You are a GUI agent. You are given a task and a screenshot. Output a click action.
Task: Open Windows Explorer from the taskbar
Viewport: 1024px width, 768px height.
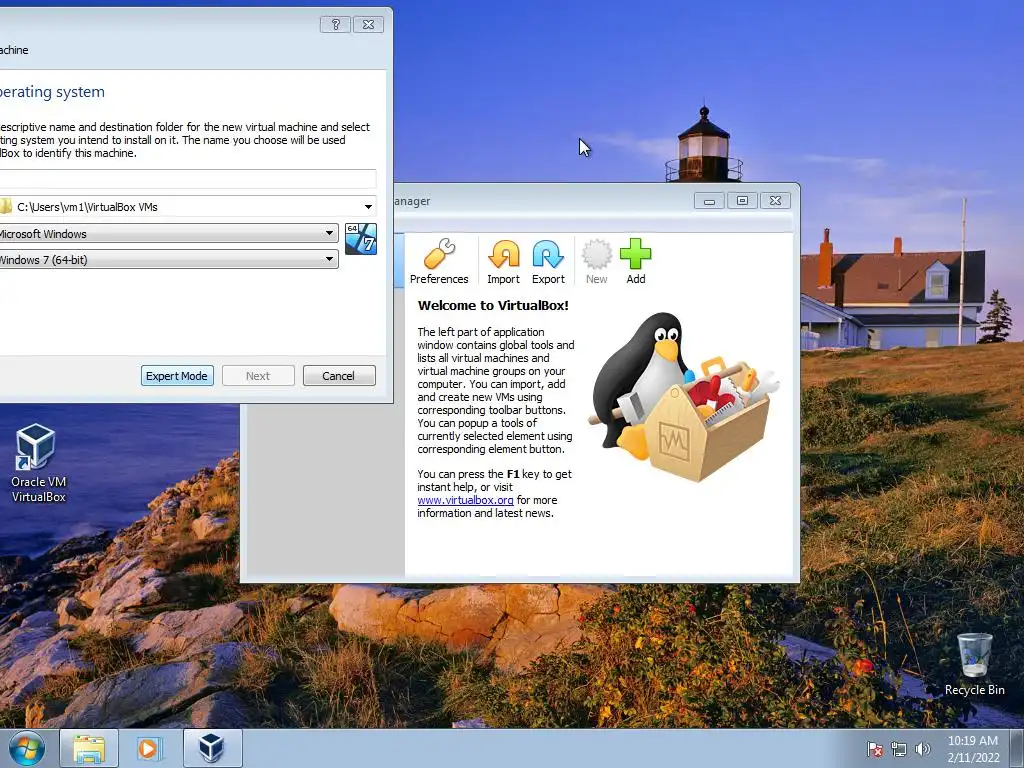(x=89, y=748)
